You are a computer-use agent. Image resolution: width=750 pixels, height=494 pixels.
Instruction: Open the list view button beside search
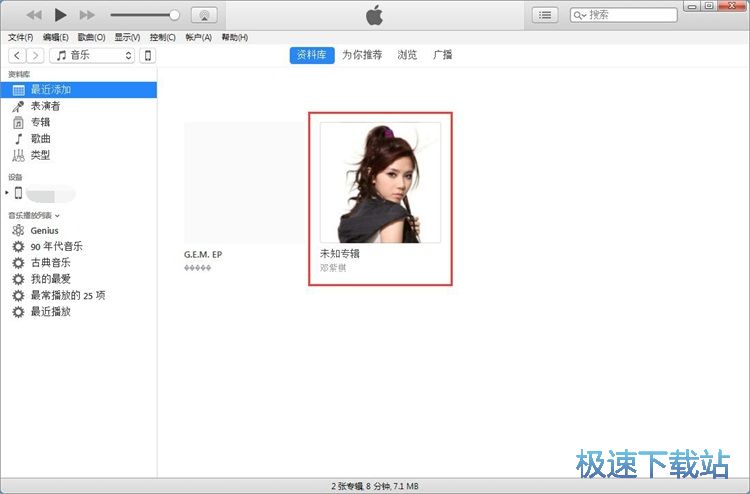pos(545,15)
